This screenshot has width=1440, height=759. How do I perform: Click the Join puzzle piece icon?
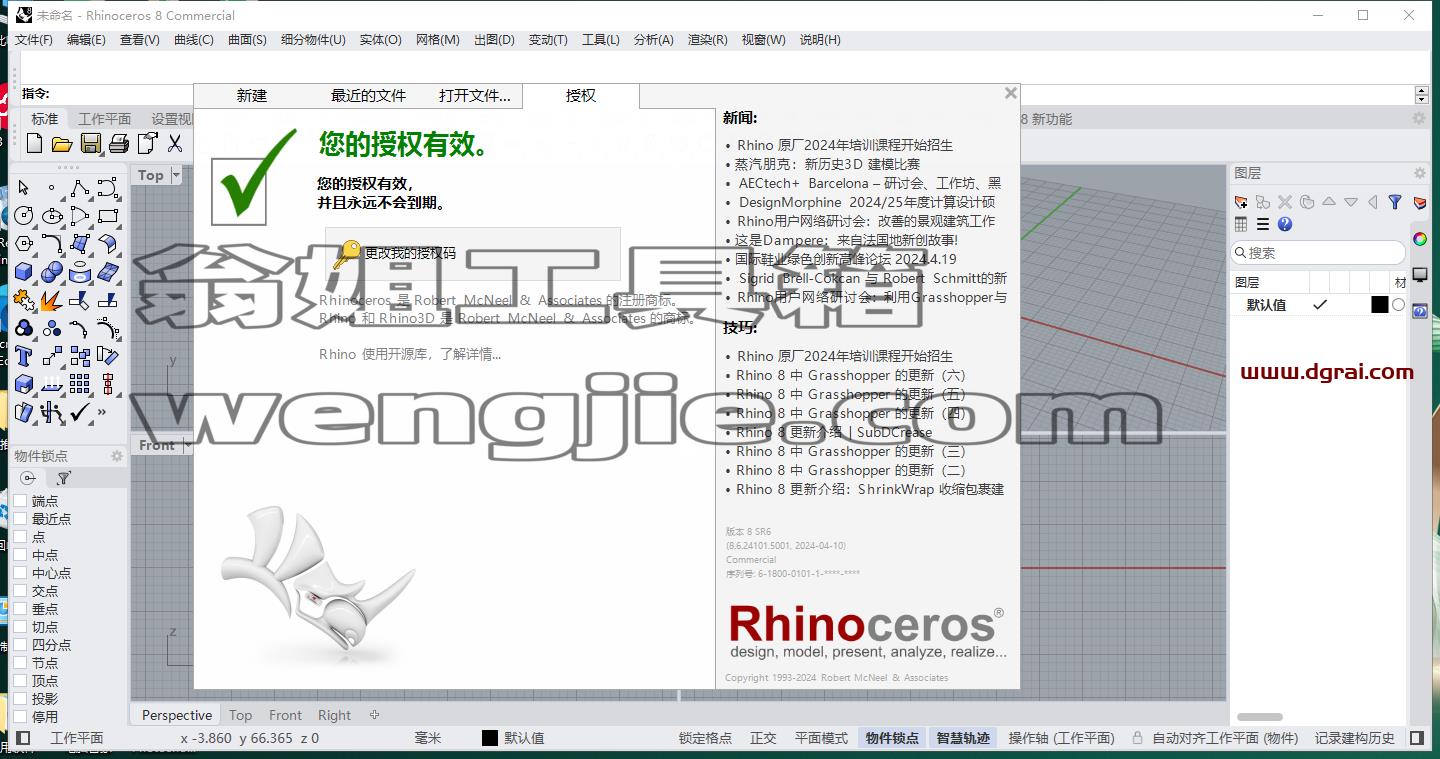click(24, 300)
